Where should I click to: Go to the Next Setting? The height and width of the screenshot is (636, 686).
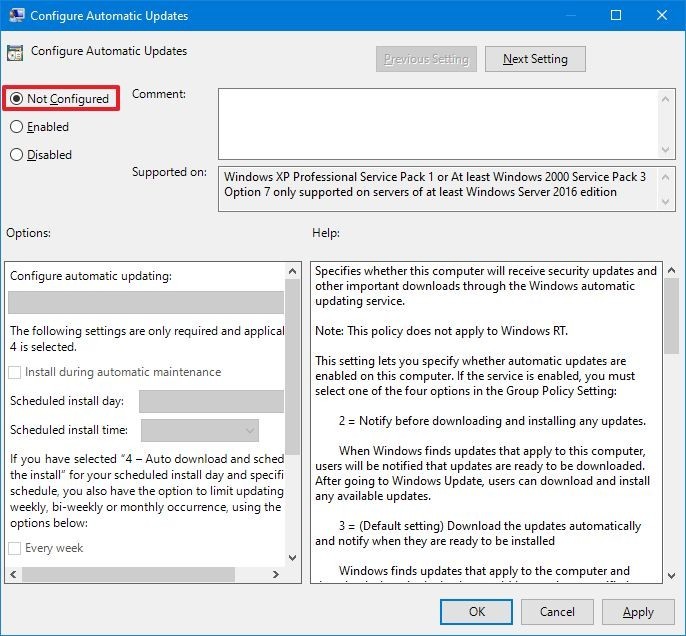(x=535, y=59)
